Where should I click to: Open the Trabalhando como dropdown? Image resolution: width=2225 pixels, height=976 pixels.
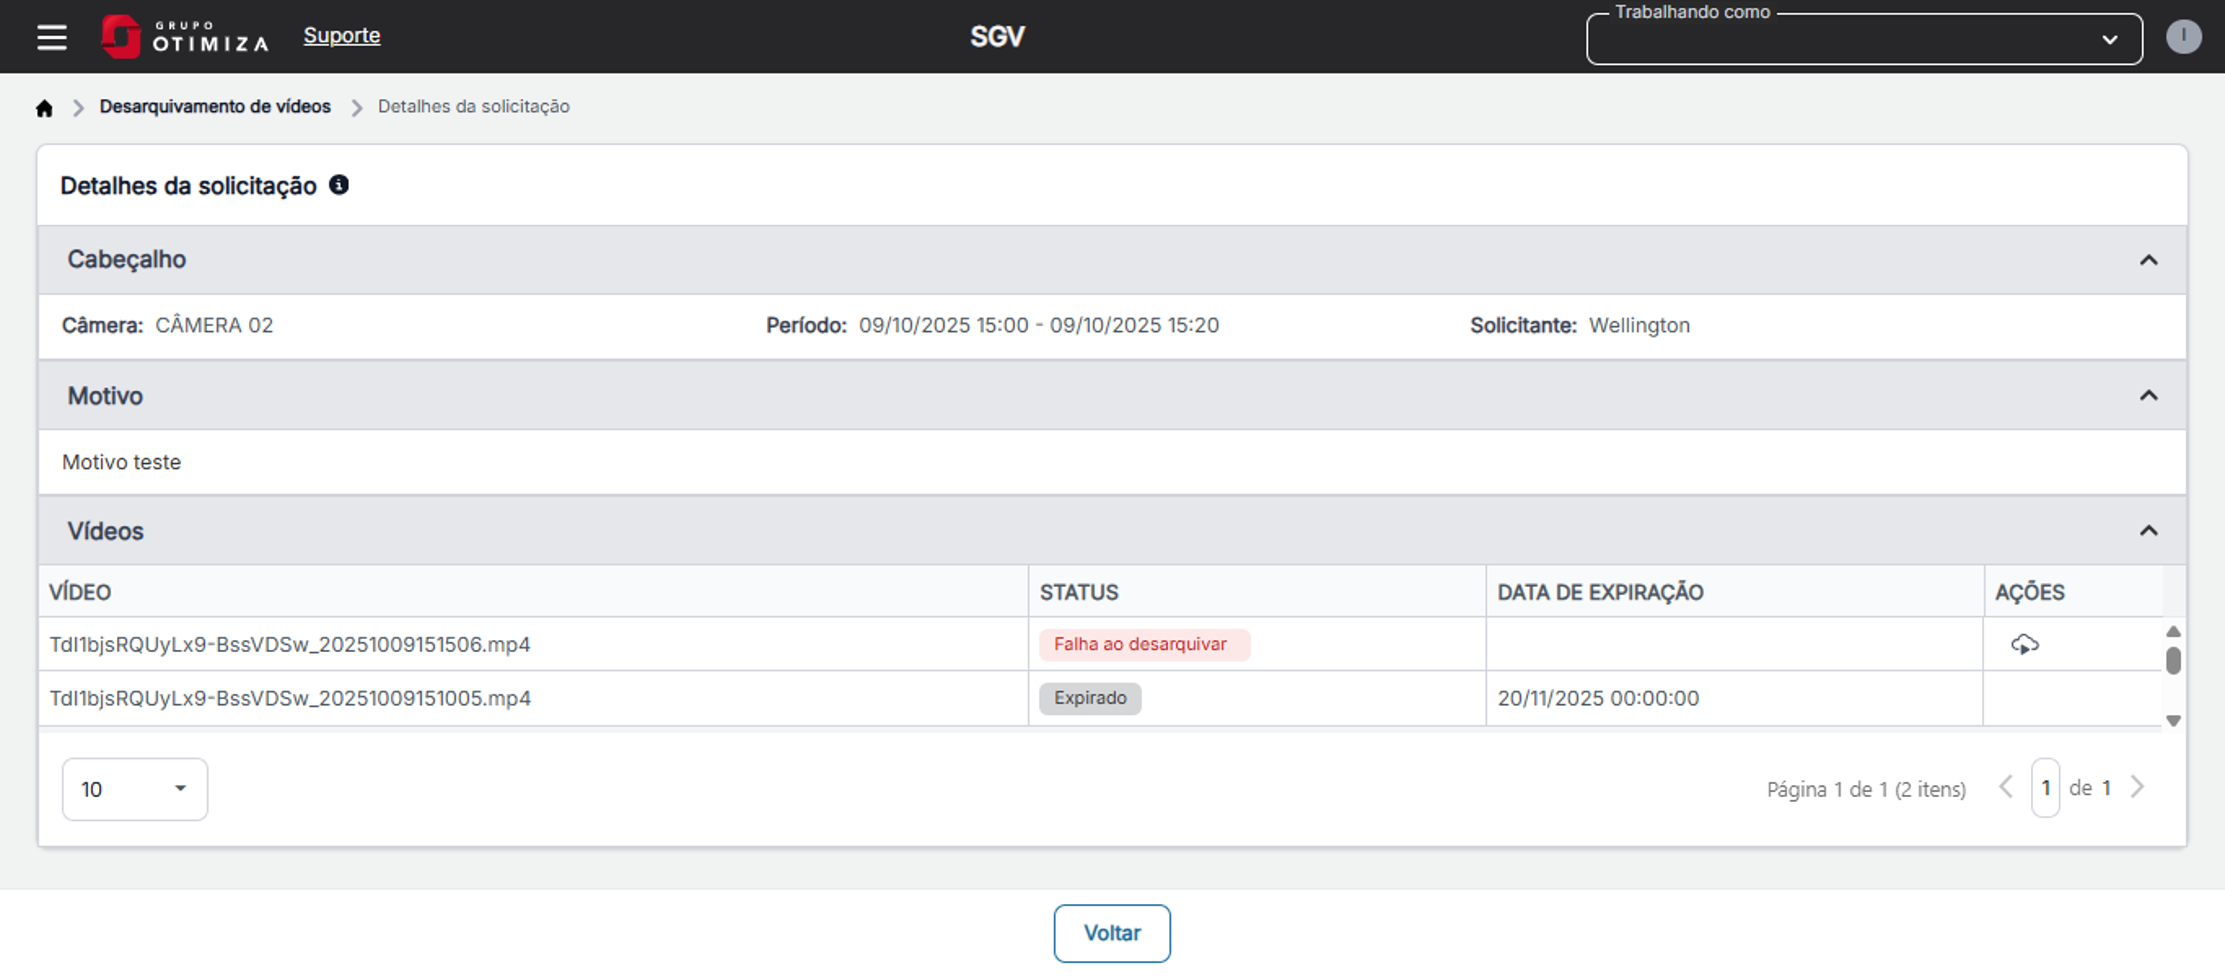click(1864, 39)
